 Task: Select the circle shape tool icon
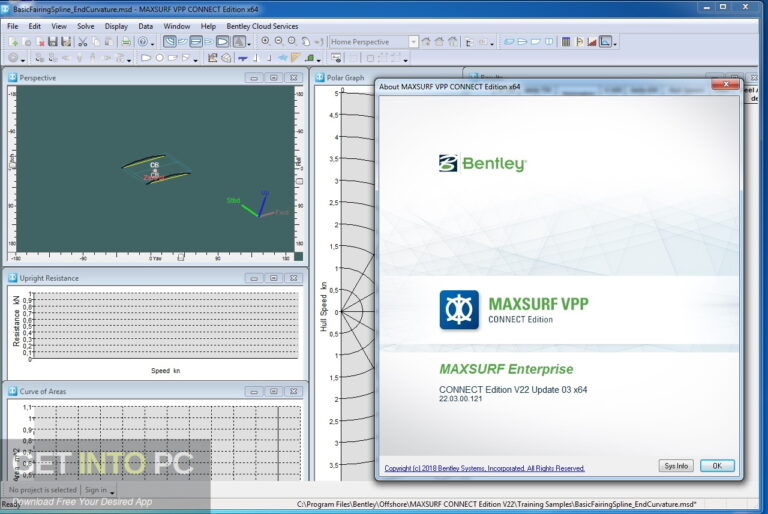[160, 58]
